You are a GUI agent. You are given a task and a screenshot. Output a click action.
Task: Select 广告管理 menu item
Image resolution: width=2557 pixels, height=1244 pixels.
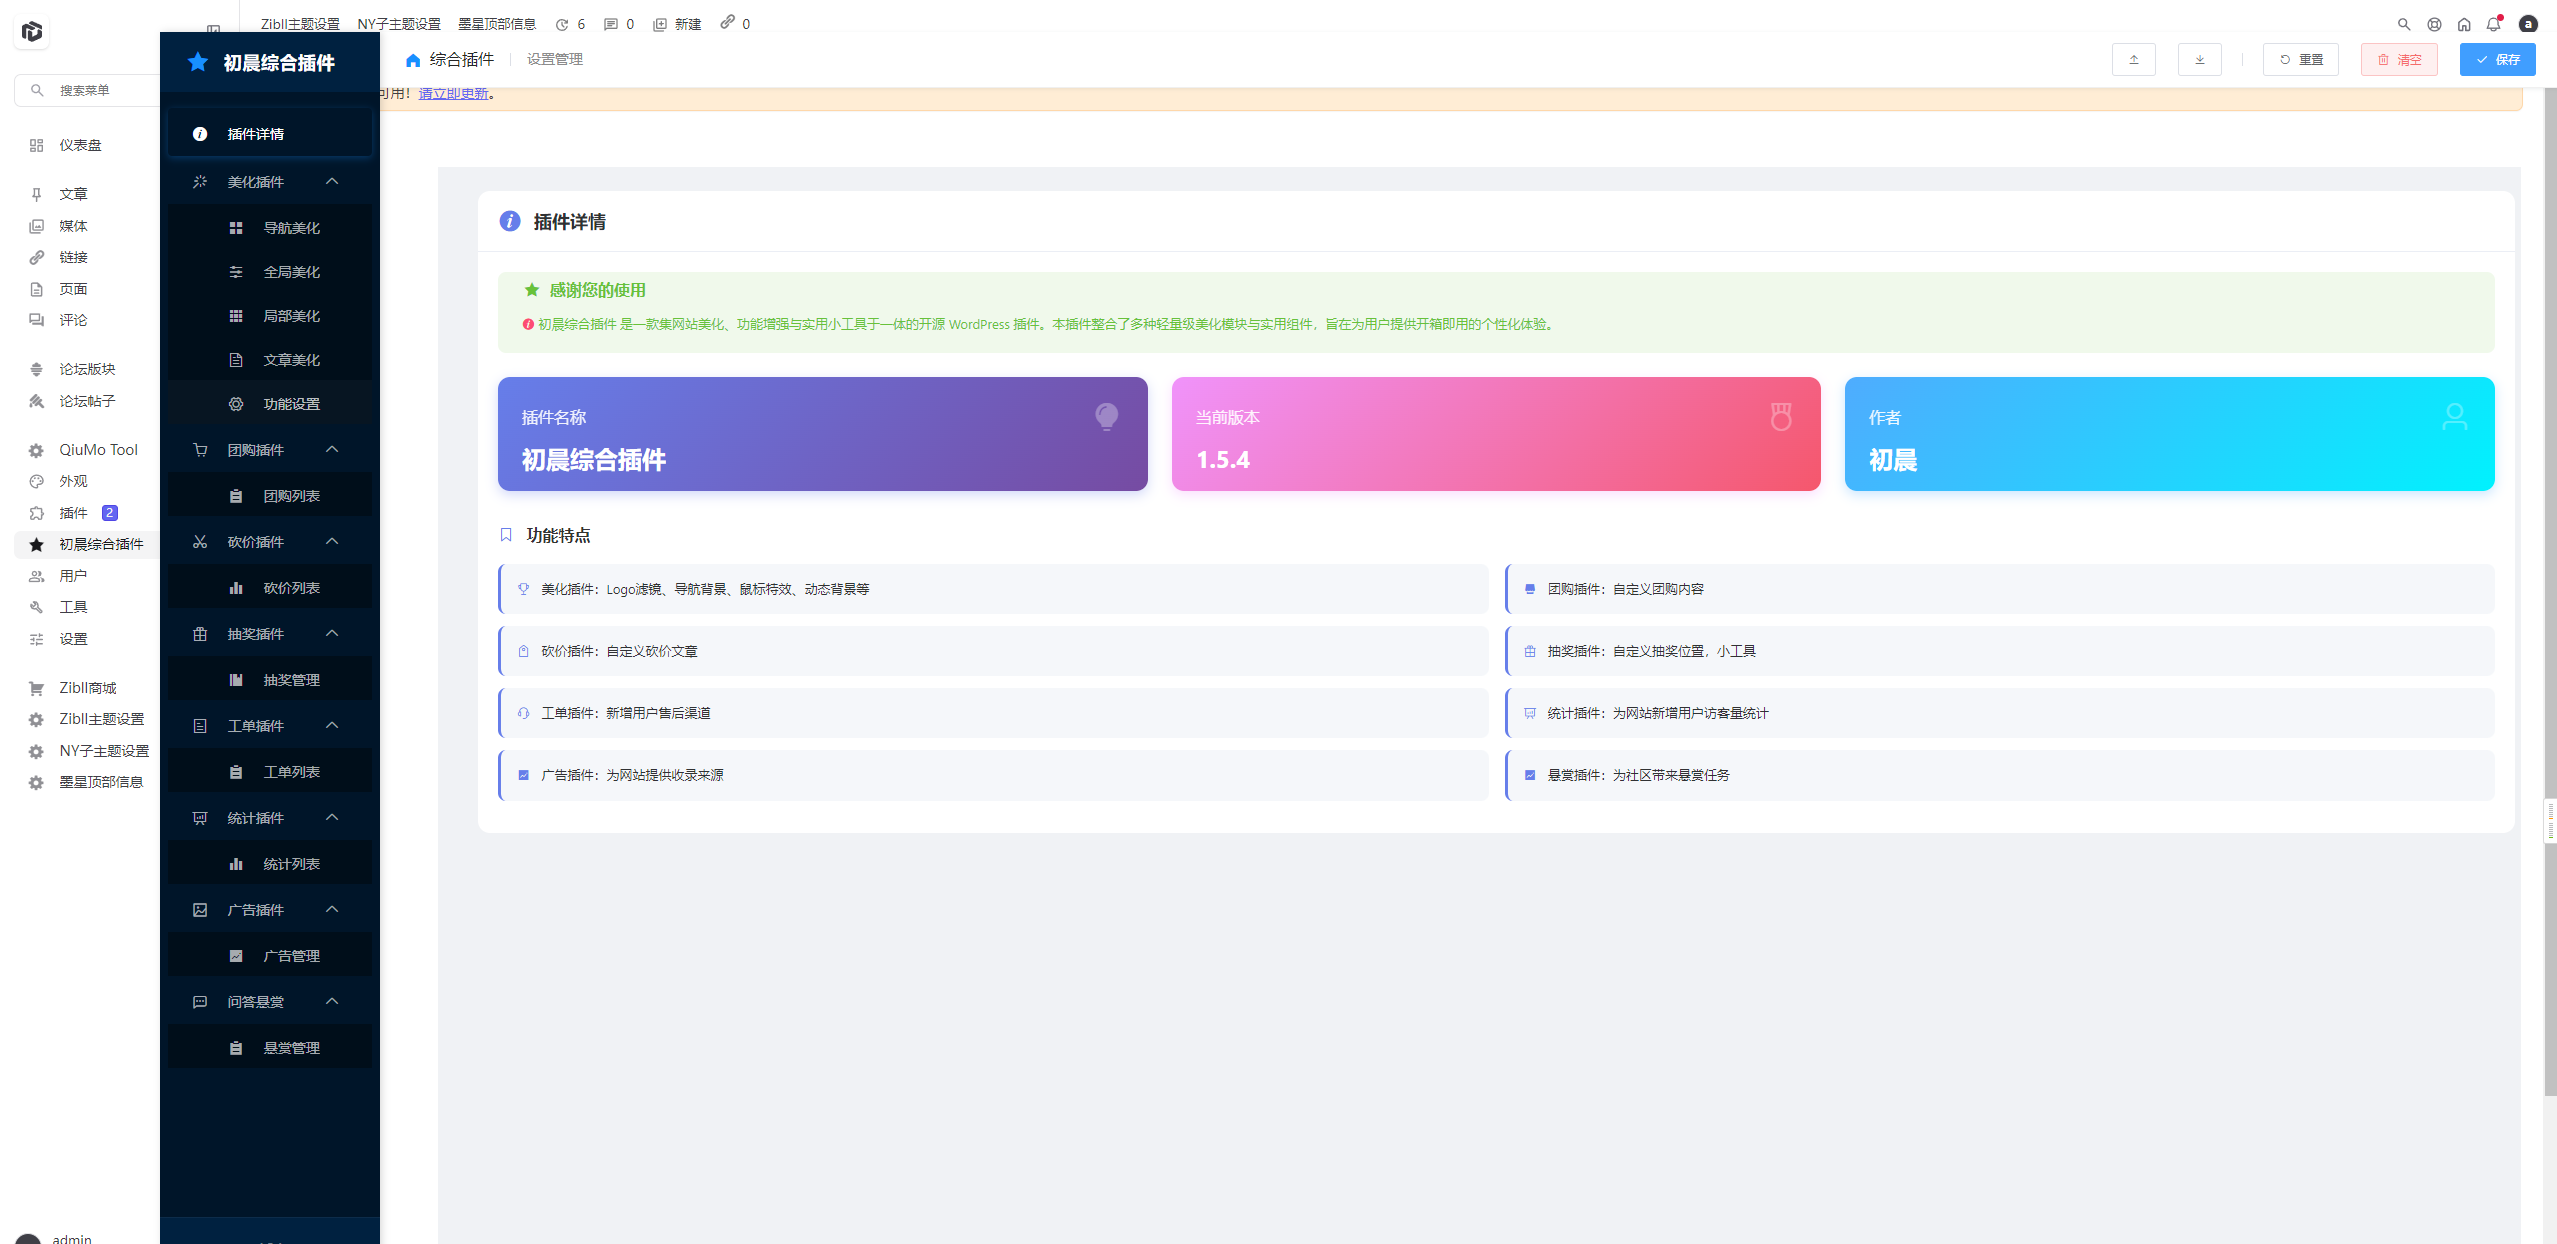click(x=291, y=956)
